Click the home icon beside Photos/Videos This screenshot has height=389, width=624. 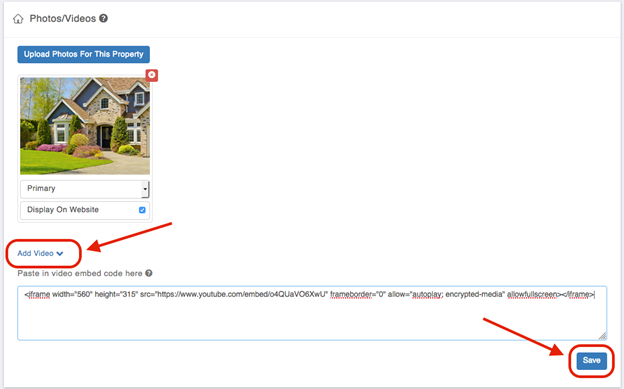pyautogui.click(x=18, y=19)
